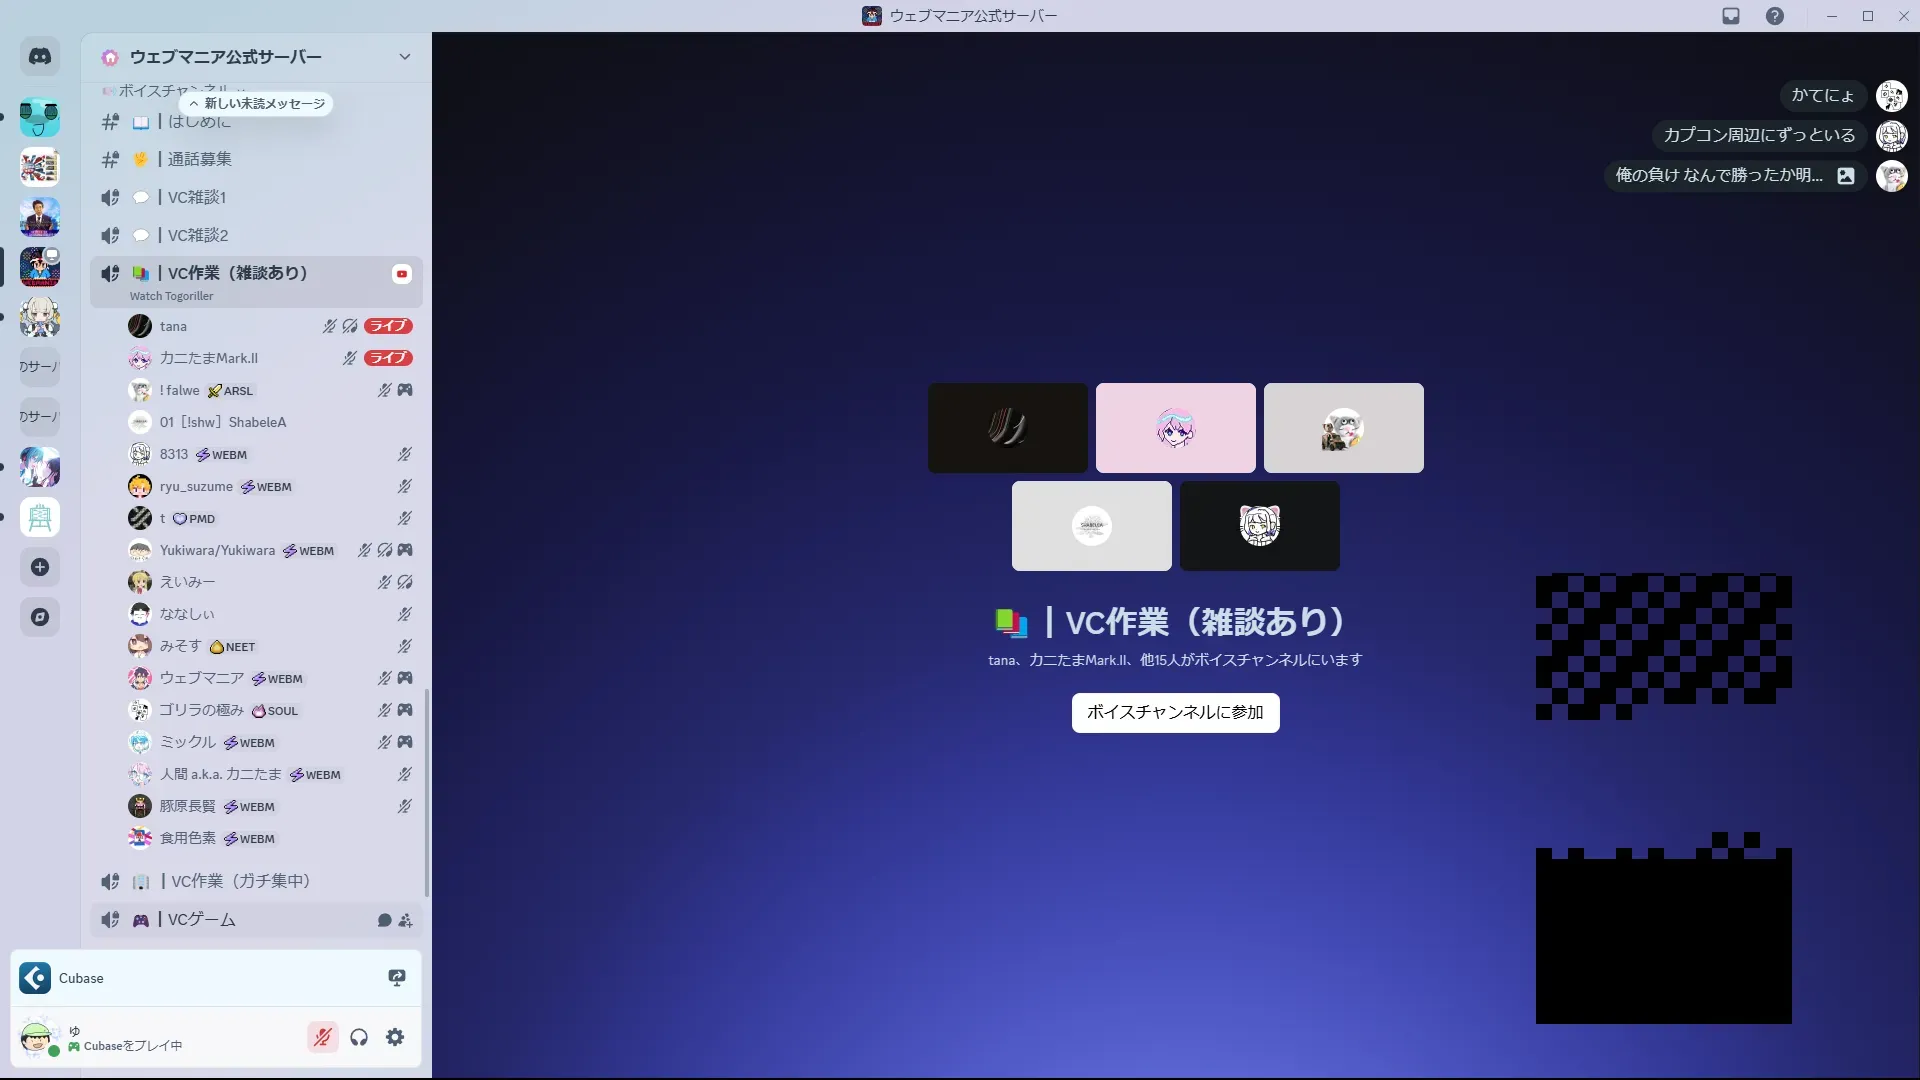Image resolution: width=1920 pixels, height=1080 pixels.
Task: Toggle microphone mute button
Action: pyautogui.click(x=322, y=1037)
